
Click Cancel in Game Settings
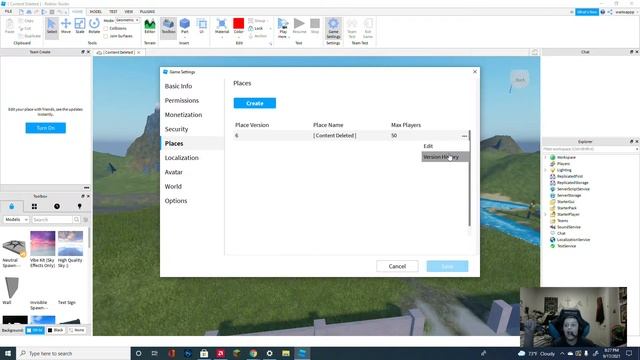[397, 266]
